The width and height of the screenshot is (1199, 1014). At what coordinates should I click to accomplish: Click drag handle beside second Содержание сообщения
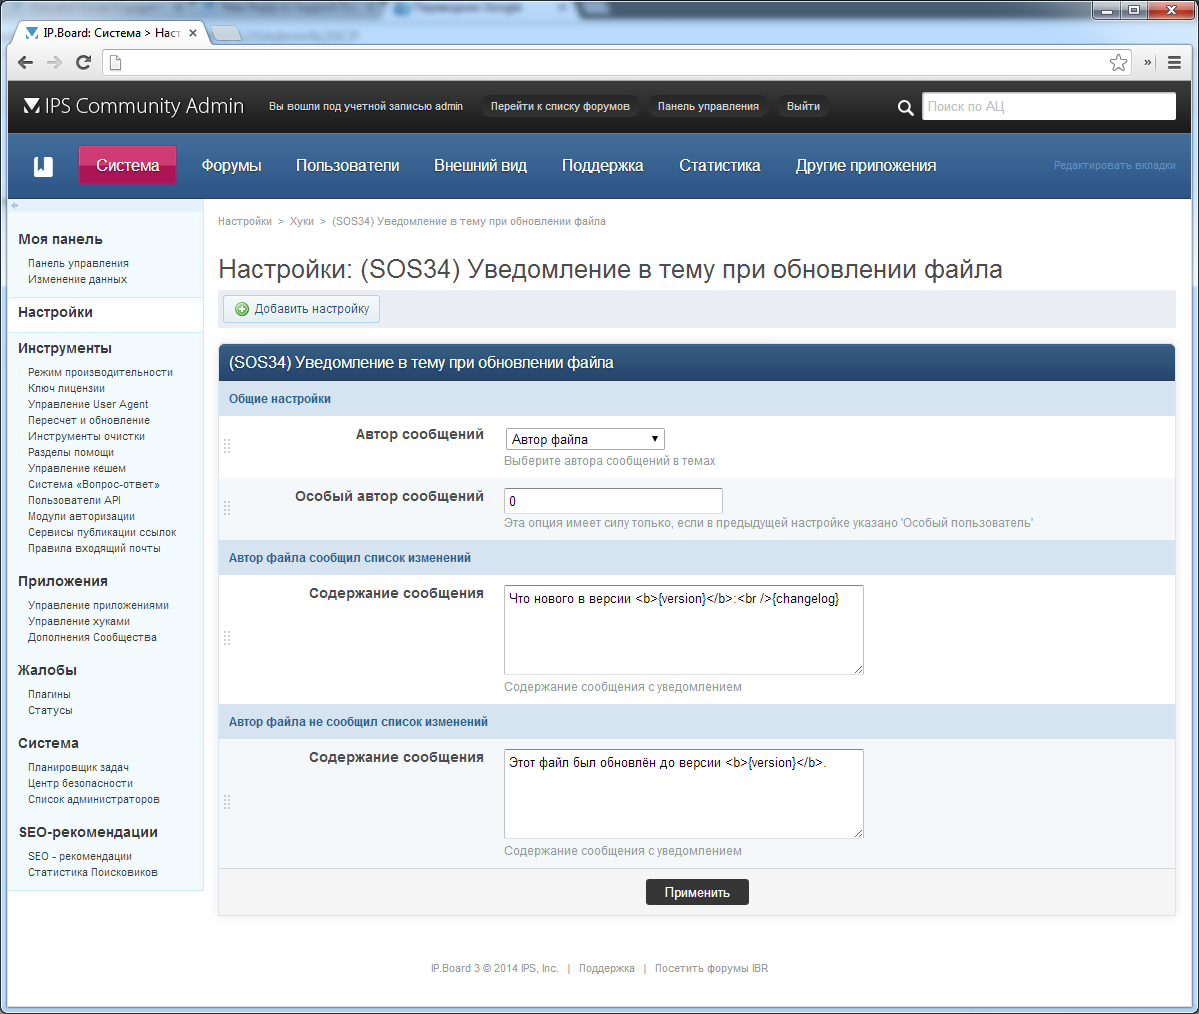[227, 801]
